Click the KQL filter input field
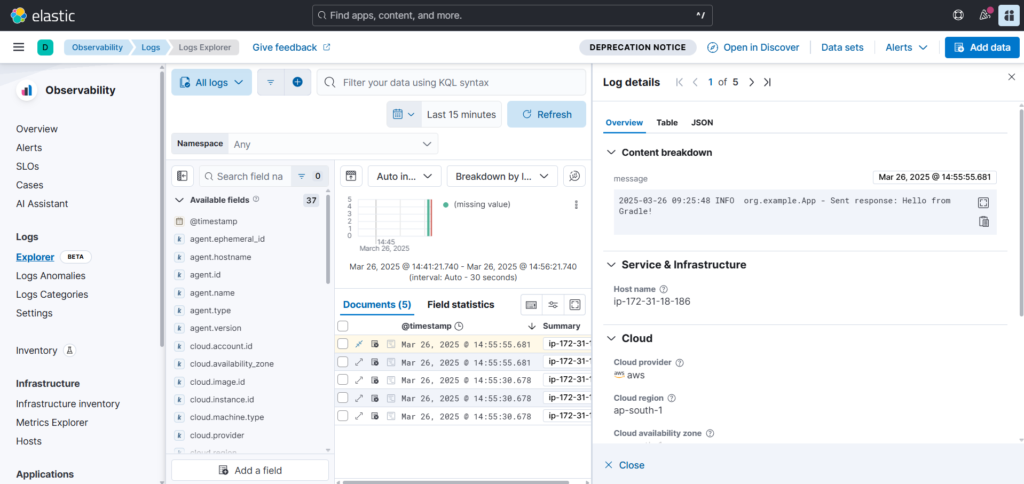This screenshot has width=1024, height=484. click(x=451, y=82)
